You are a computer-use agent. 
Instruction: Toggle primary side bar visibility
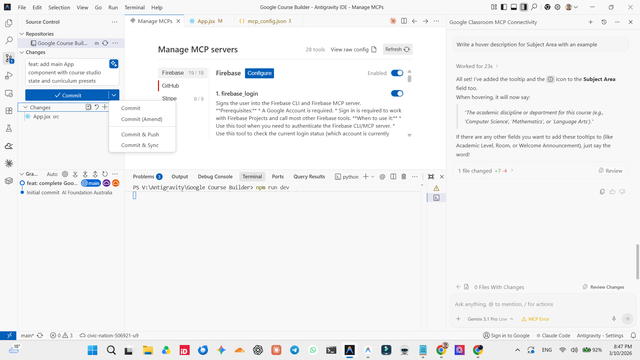pos(504,7)
